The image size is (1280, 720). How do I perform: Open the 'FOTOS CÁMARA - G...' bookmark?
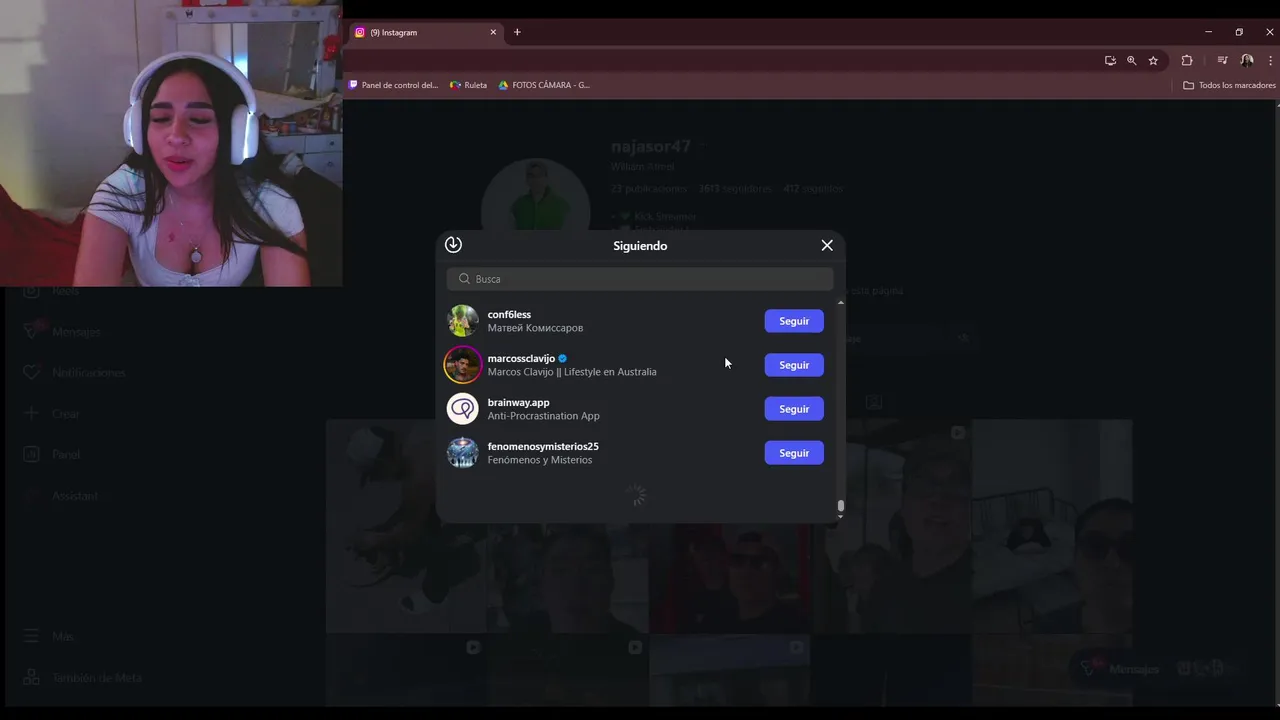pos(544,85)
